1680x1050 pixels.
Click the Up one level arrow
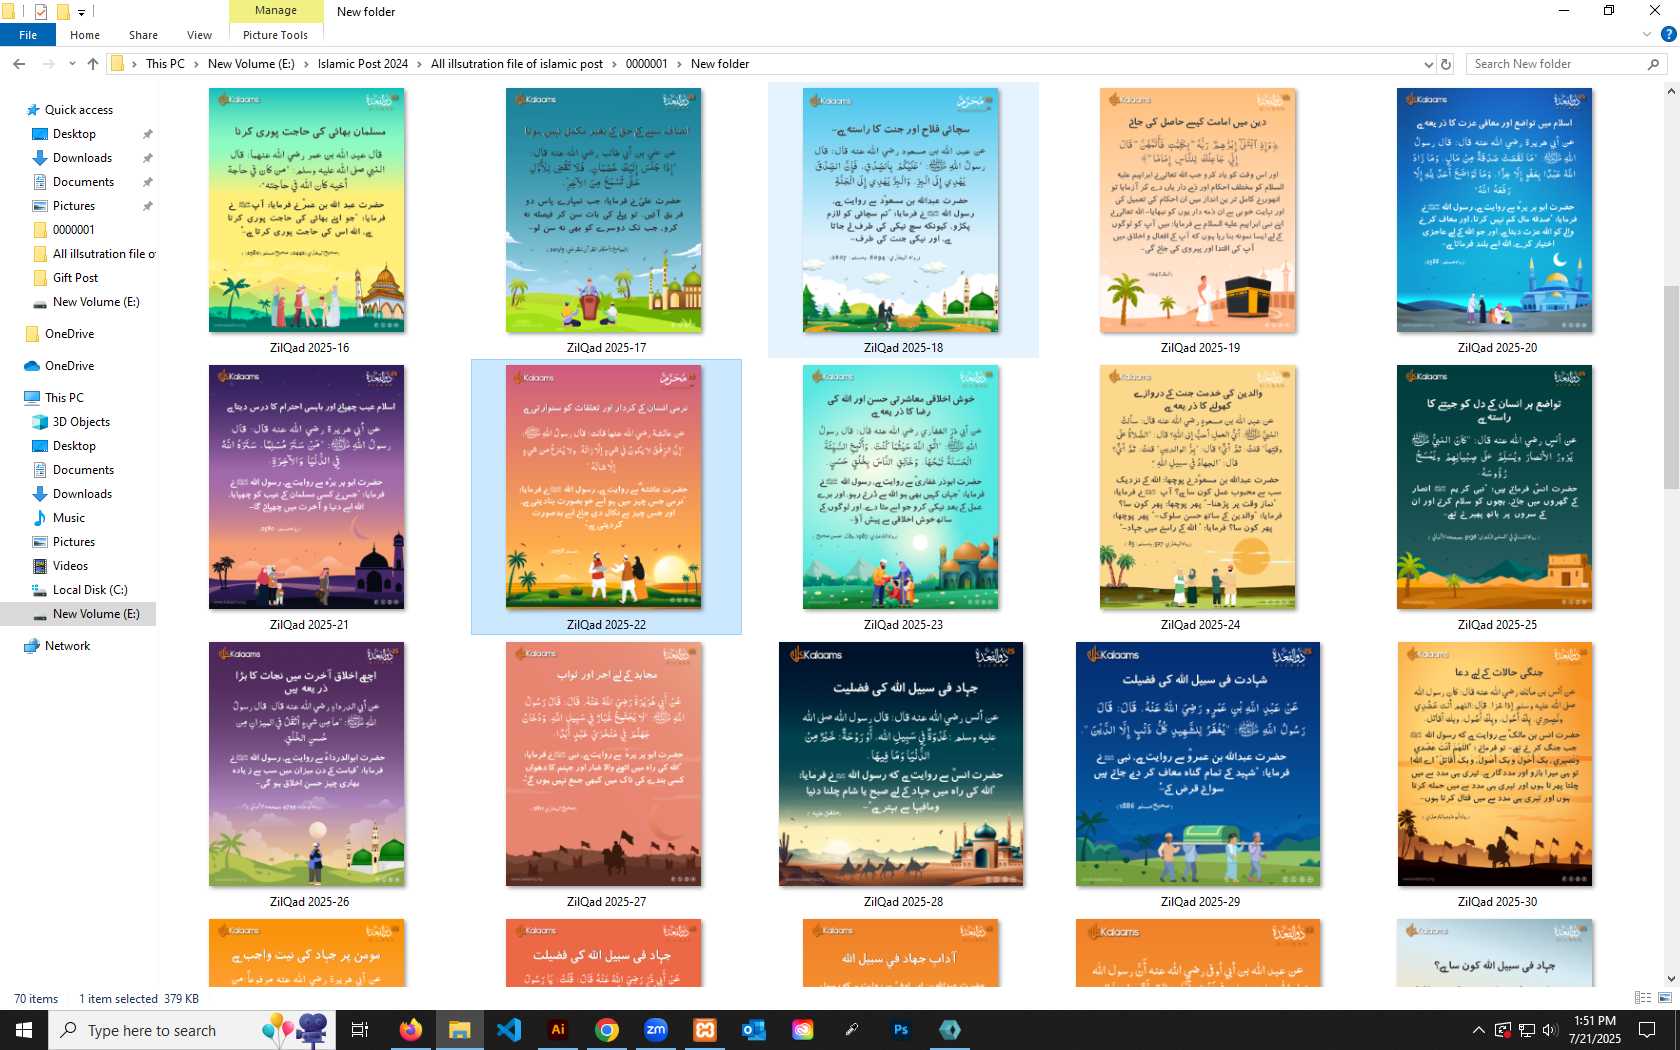pyautogui.click(x=93, y=64)
